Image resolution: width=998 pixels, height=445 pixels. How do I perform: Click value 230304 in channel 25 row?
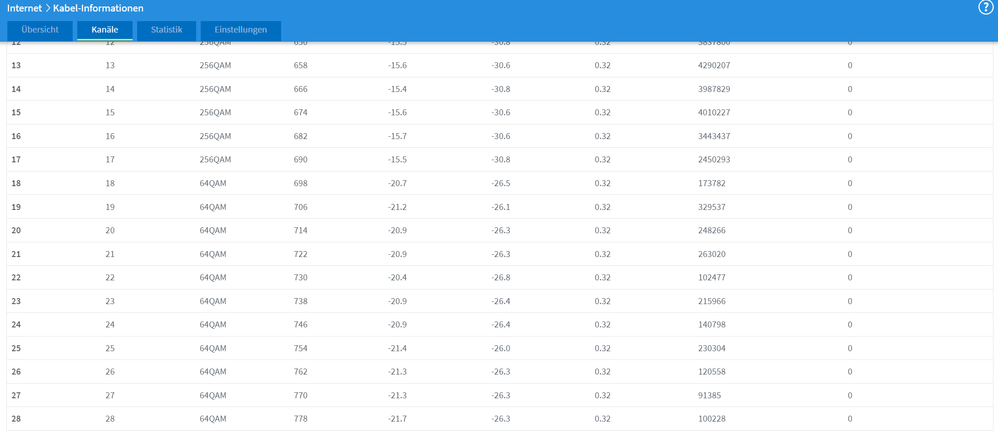tap(712, 348)
